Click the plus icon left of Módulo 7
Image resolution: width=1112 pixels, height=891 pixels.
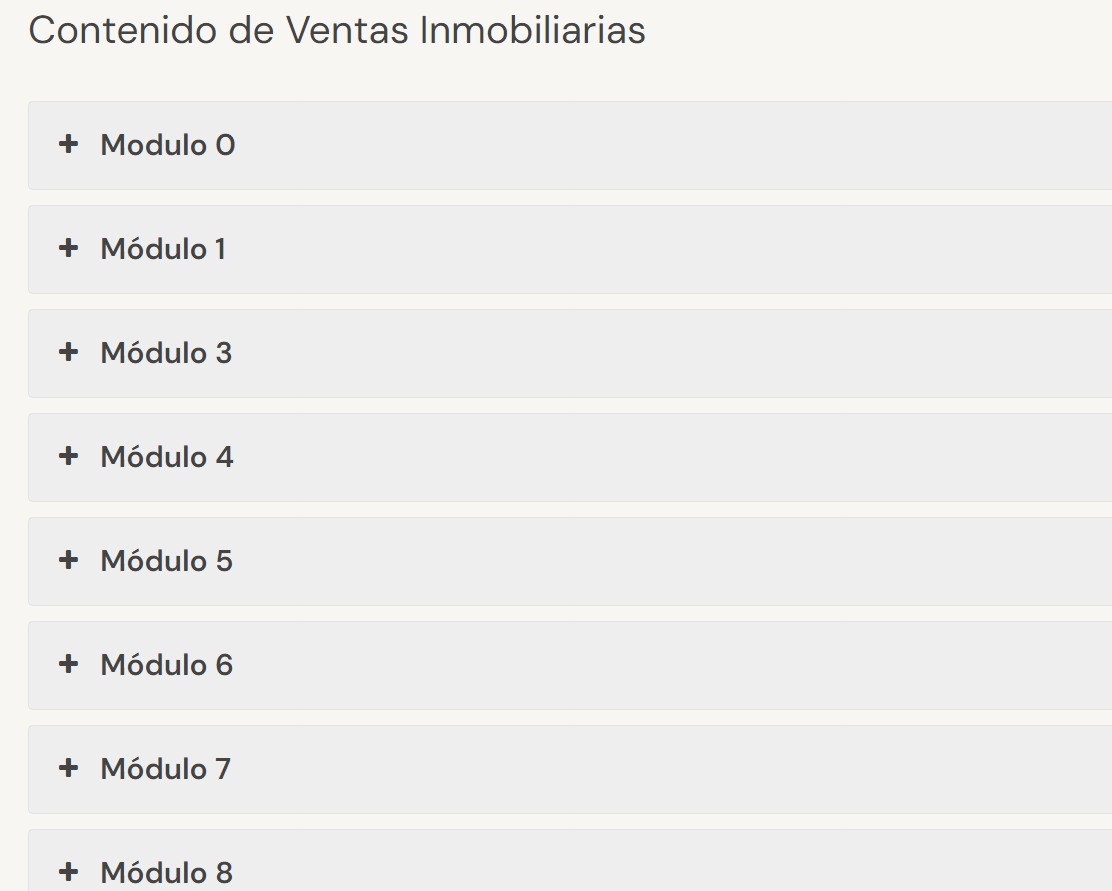tap(68, 768)
